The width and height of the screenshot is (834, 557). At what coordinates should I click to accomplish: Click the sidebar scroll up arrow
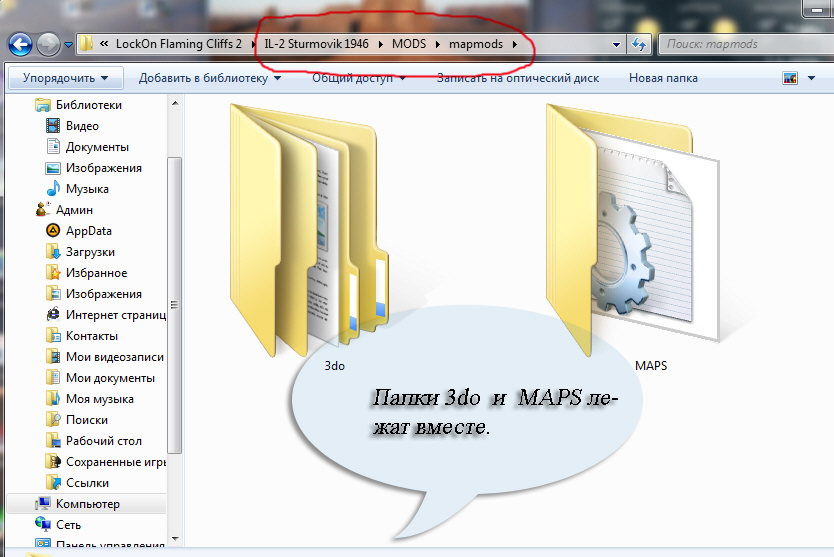pos(175,103)
